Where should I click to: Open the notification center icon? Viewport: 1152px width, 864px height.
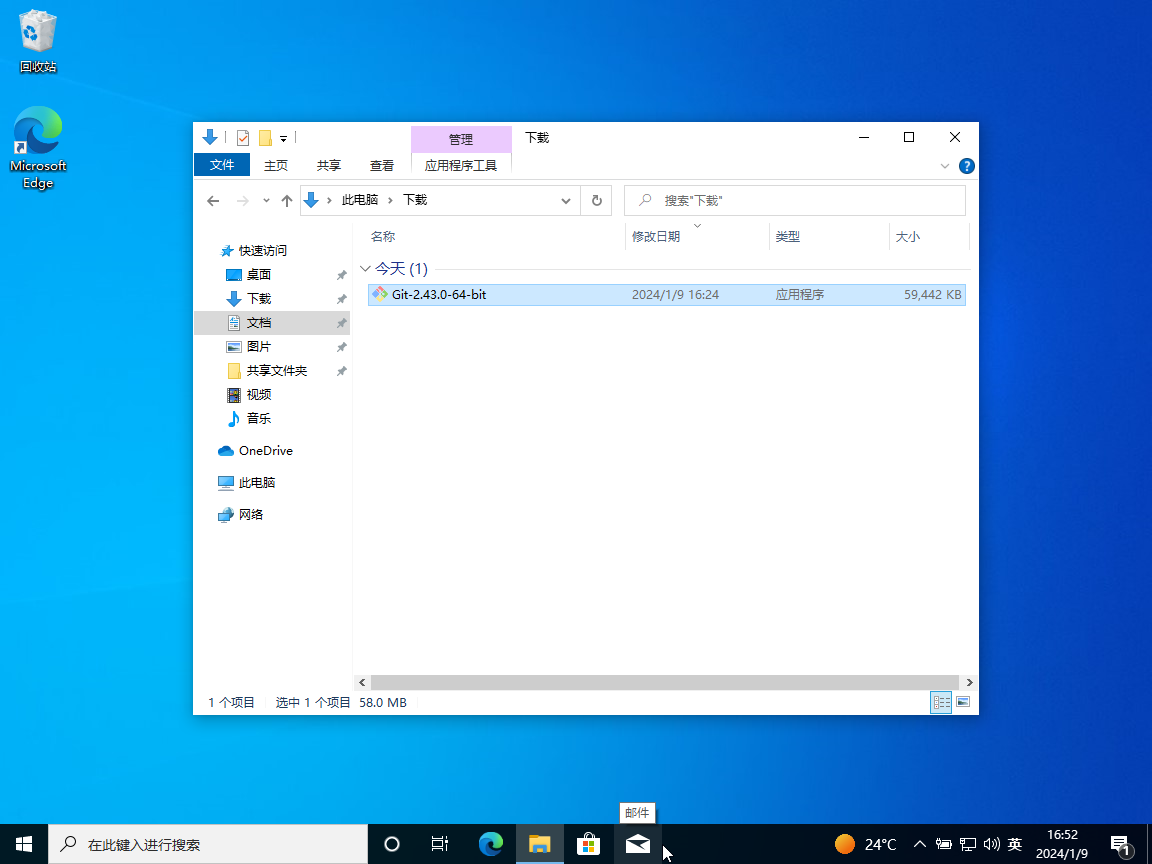(1121, 844)
